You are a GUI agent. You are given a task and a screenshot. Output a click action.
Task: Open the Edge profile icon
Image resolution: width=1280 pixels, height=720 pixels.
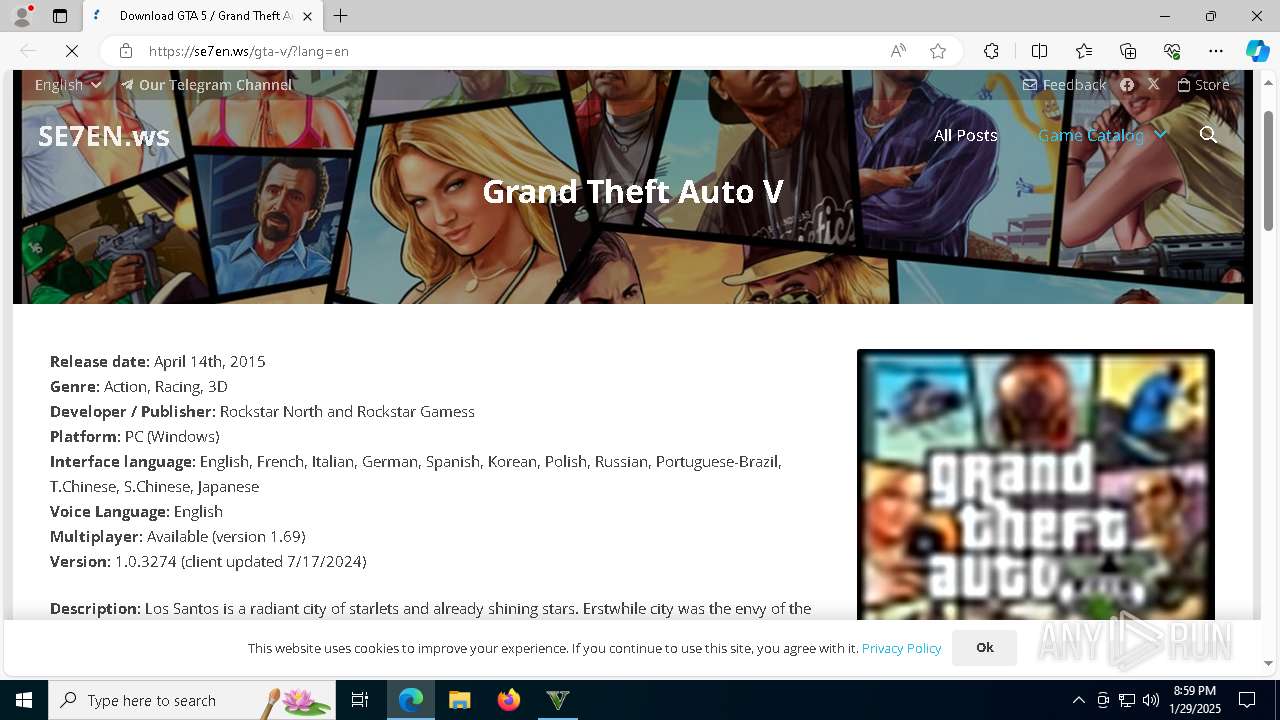pyautogui.click(x=22, y=16)
